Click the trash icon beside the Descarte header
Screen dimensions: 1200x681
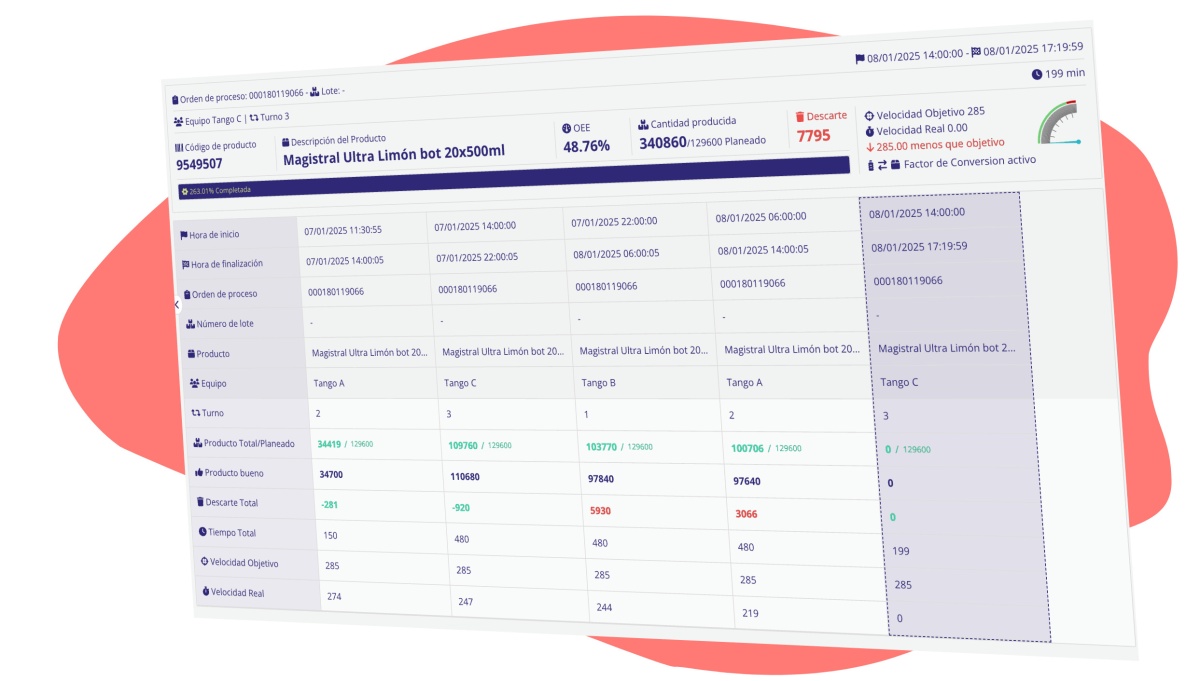[x=797, y=117]
